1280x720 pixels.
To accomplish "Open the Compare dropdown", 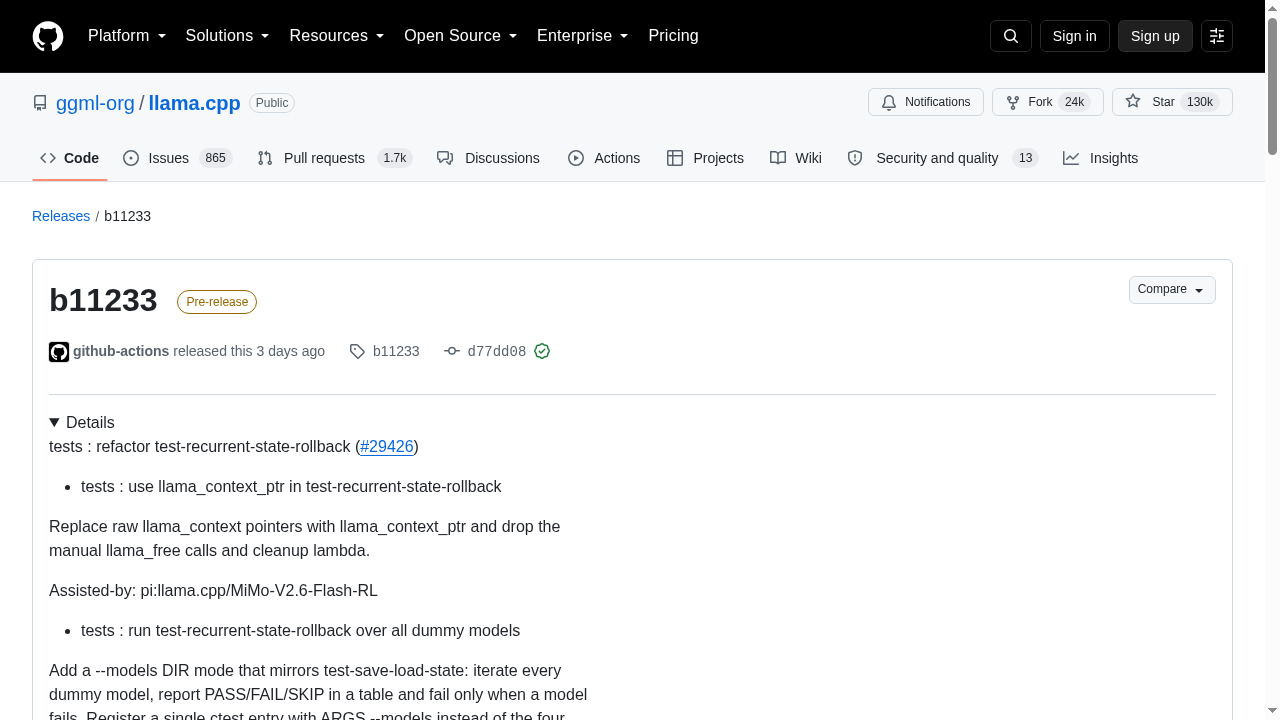I will (1172, 290).
